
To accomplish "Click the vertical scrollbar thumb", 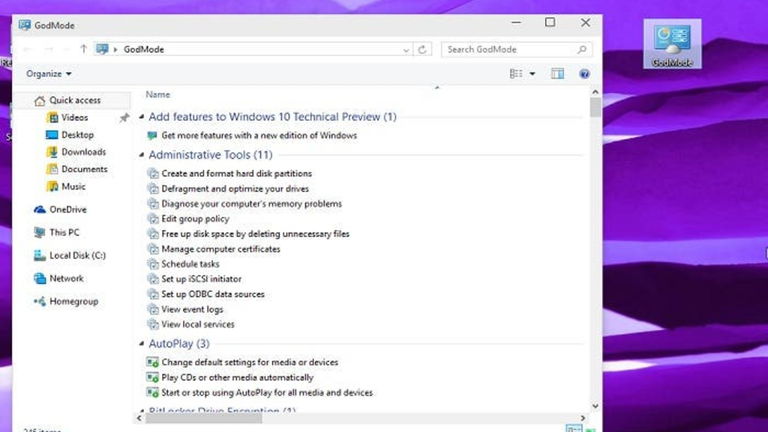I will pos(595,107).
